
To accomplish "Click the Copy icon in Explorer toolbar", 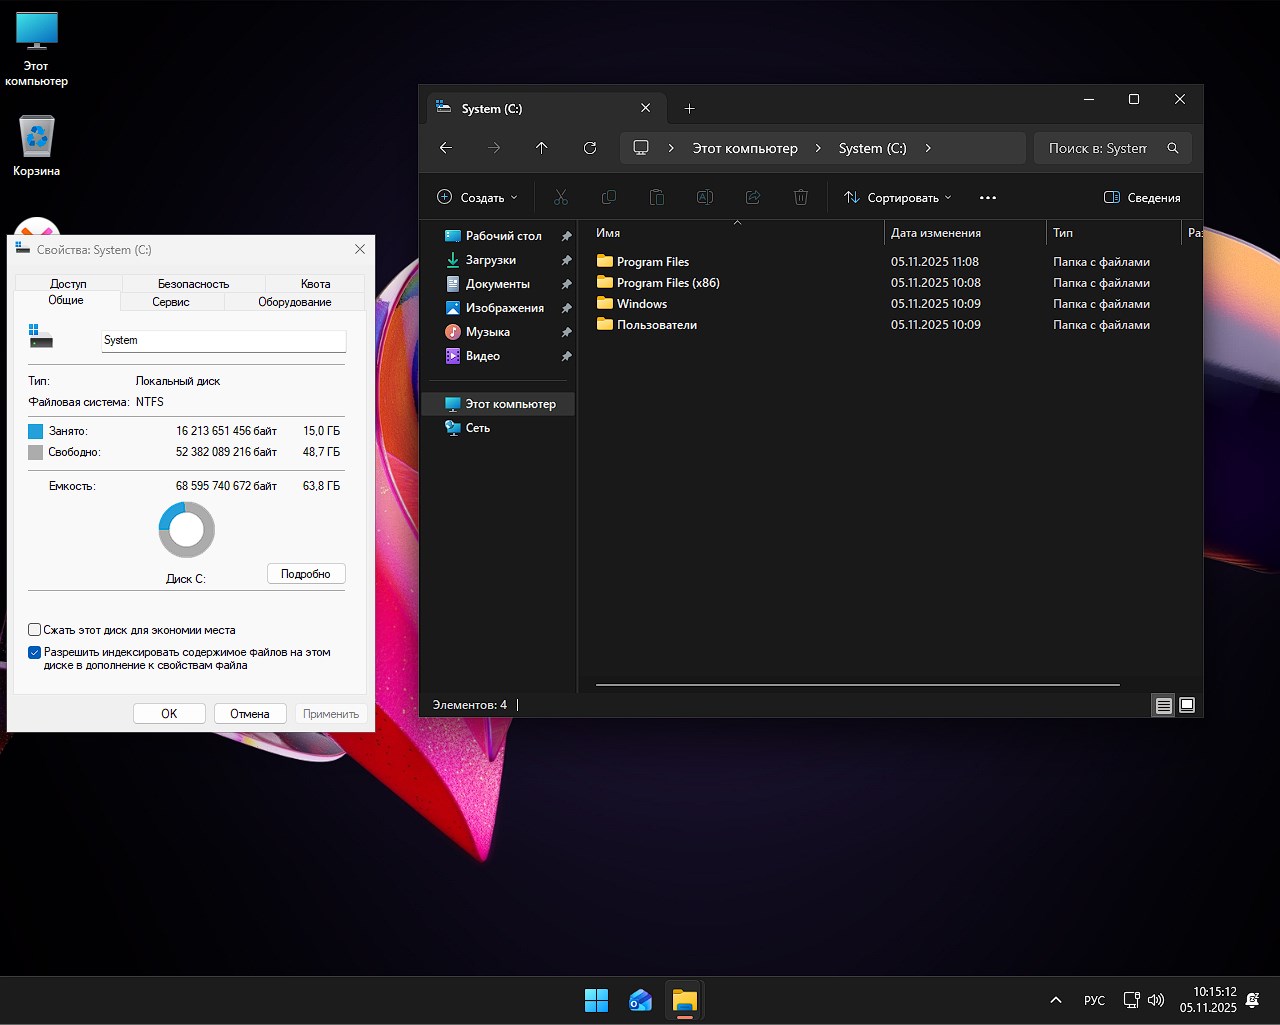I will click(609, 197).
